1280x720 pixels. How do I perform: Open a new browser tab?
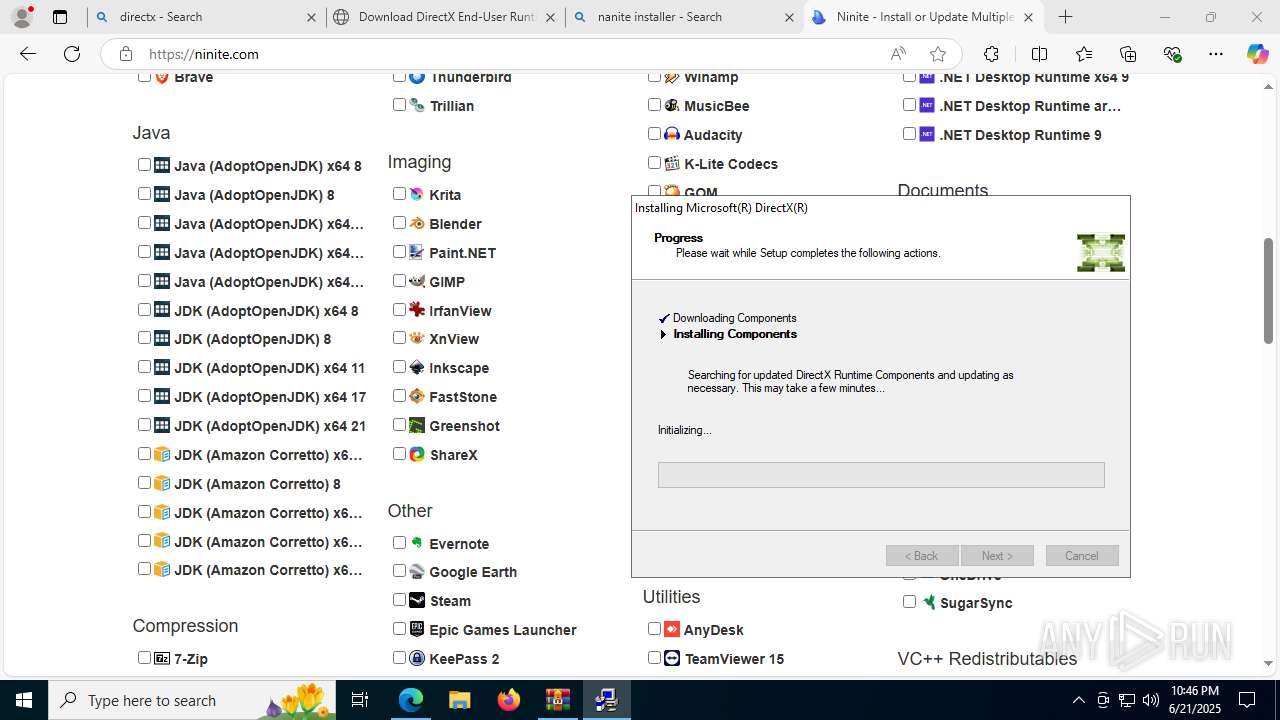tap(1066, 17)
